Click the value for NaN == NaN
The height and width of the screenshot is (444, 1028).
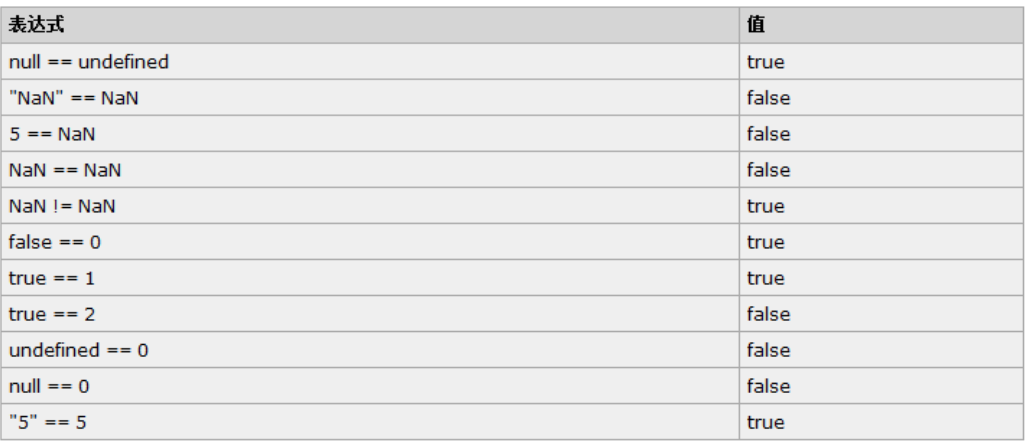tap(768, 170)
